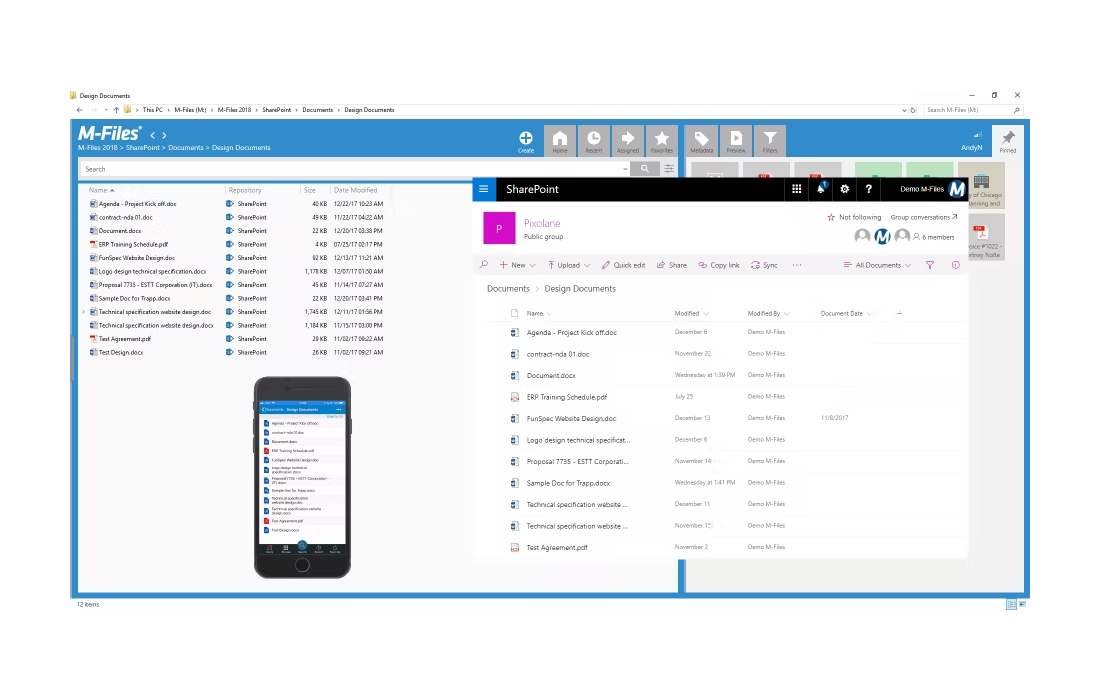The image size is (1100, 700).
Task: Click the Pixolane group title
Action: tap(542, 223)
